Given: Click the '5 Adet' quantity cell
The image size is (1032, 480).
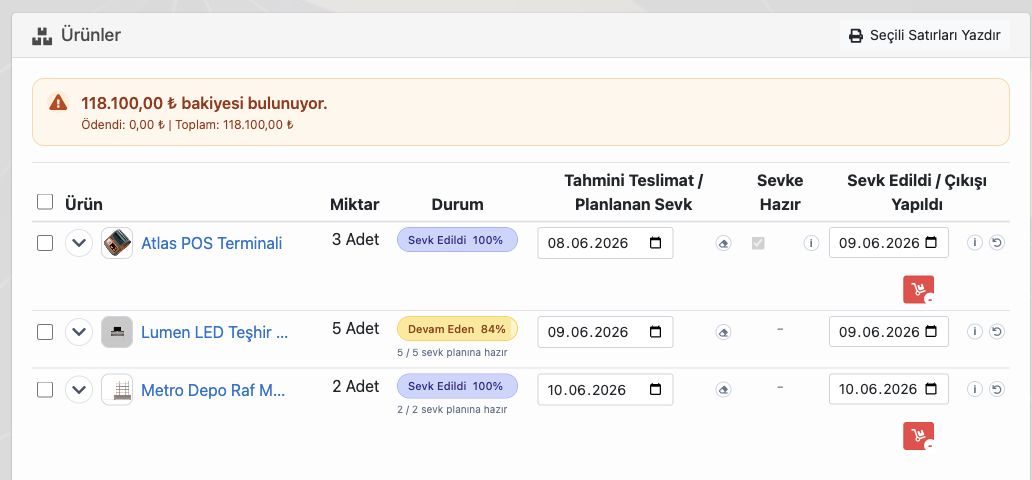Looking at the screenshot, I should pyautogui.click(x=355, y=328).
